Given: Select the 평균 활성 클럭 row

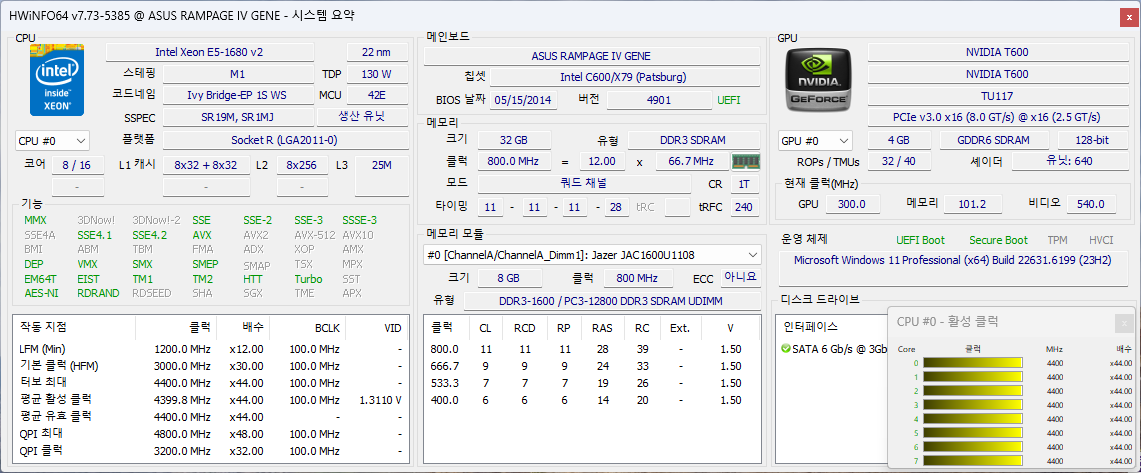Looking at the screenshot, I should pos(210,400).
